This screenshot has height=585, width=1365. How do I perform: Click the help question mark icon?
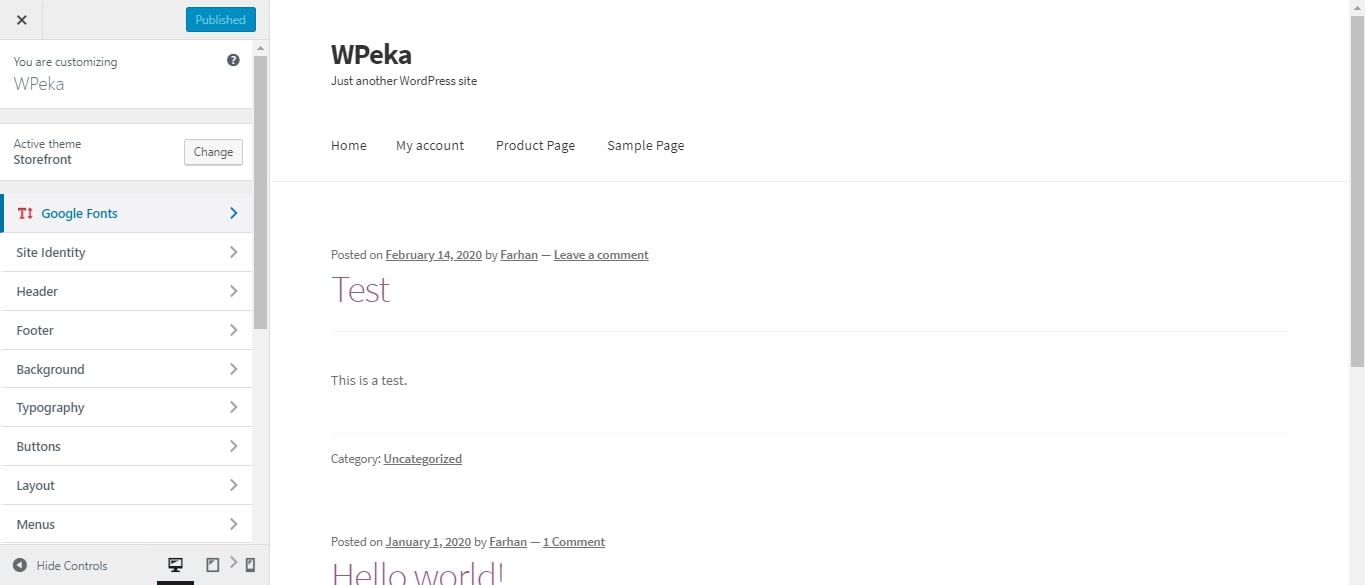pyautogui.click(x=233, y=60)
